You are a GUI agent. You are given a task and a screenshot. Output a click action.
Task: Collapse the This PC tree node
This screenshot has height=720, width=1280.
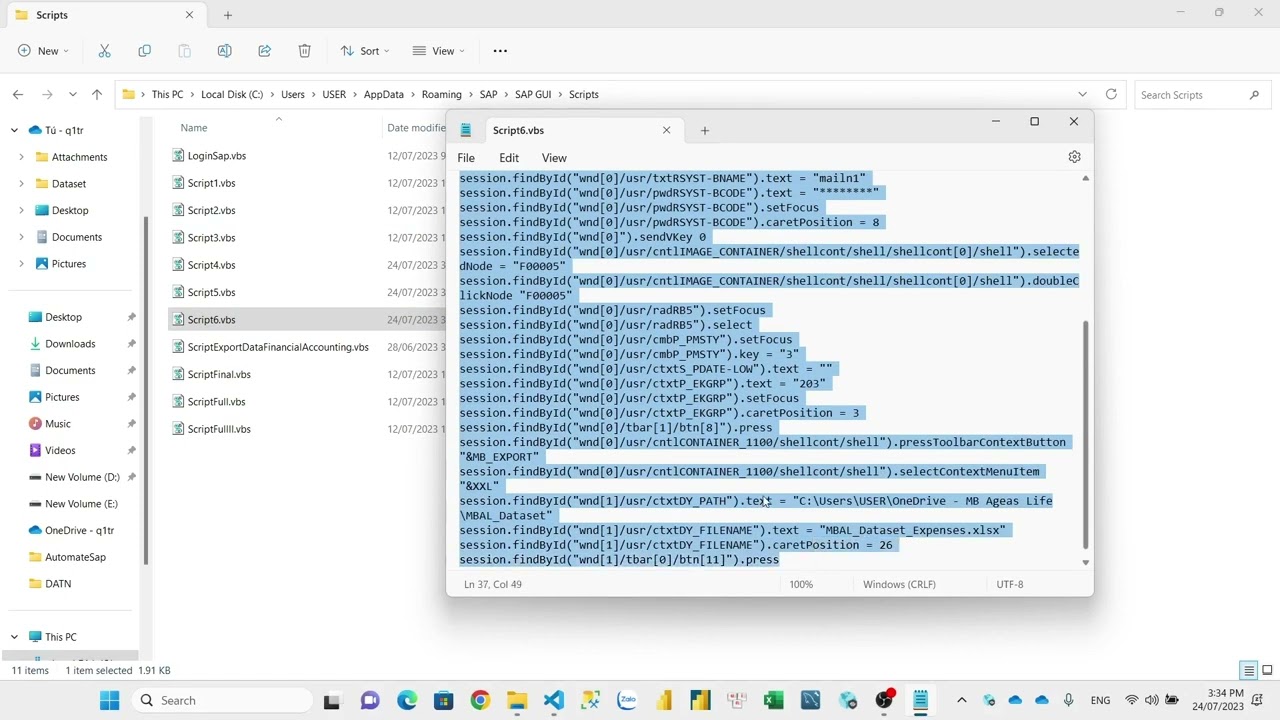coord(14,637)
